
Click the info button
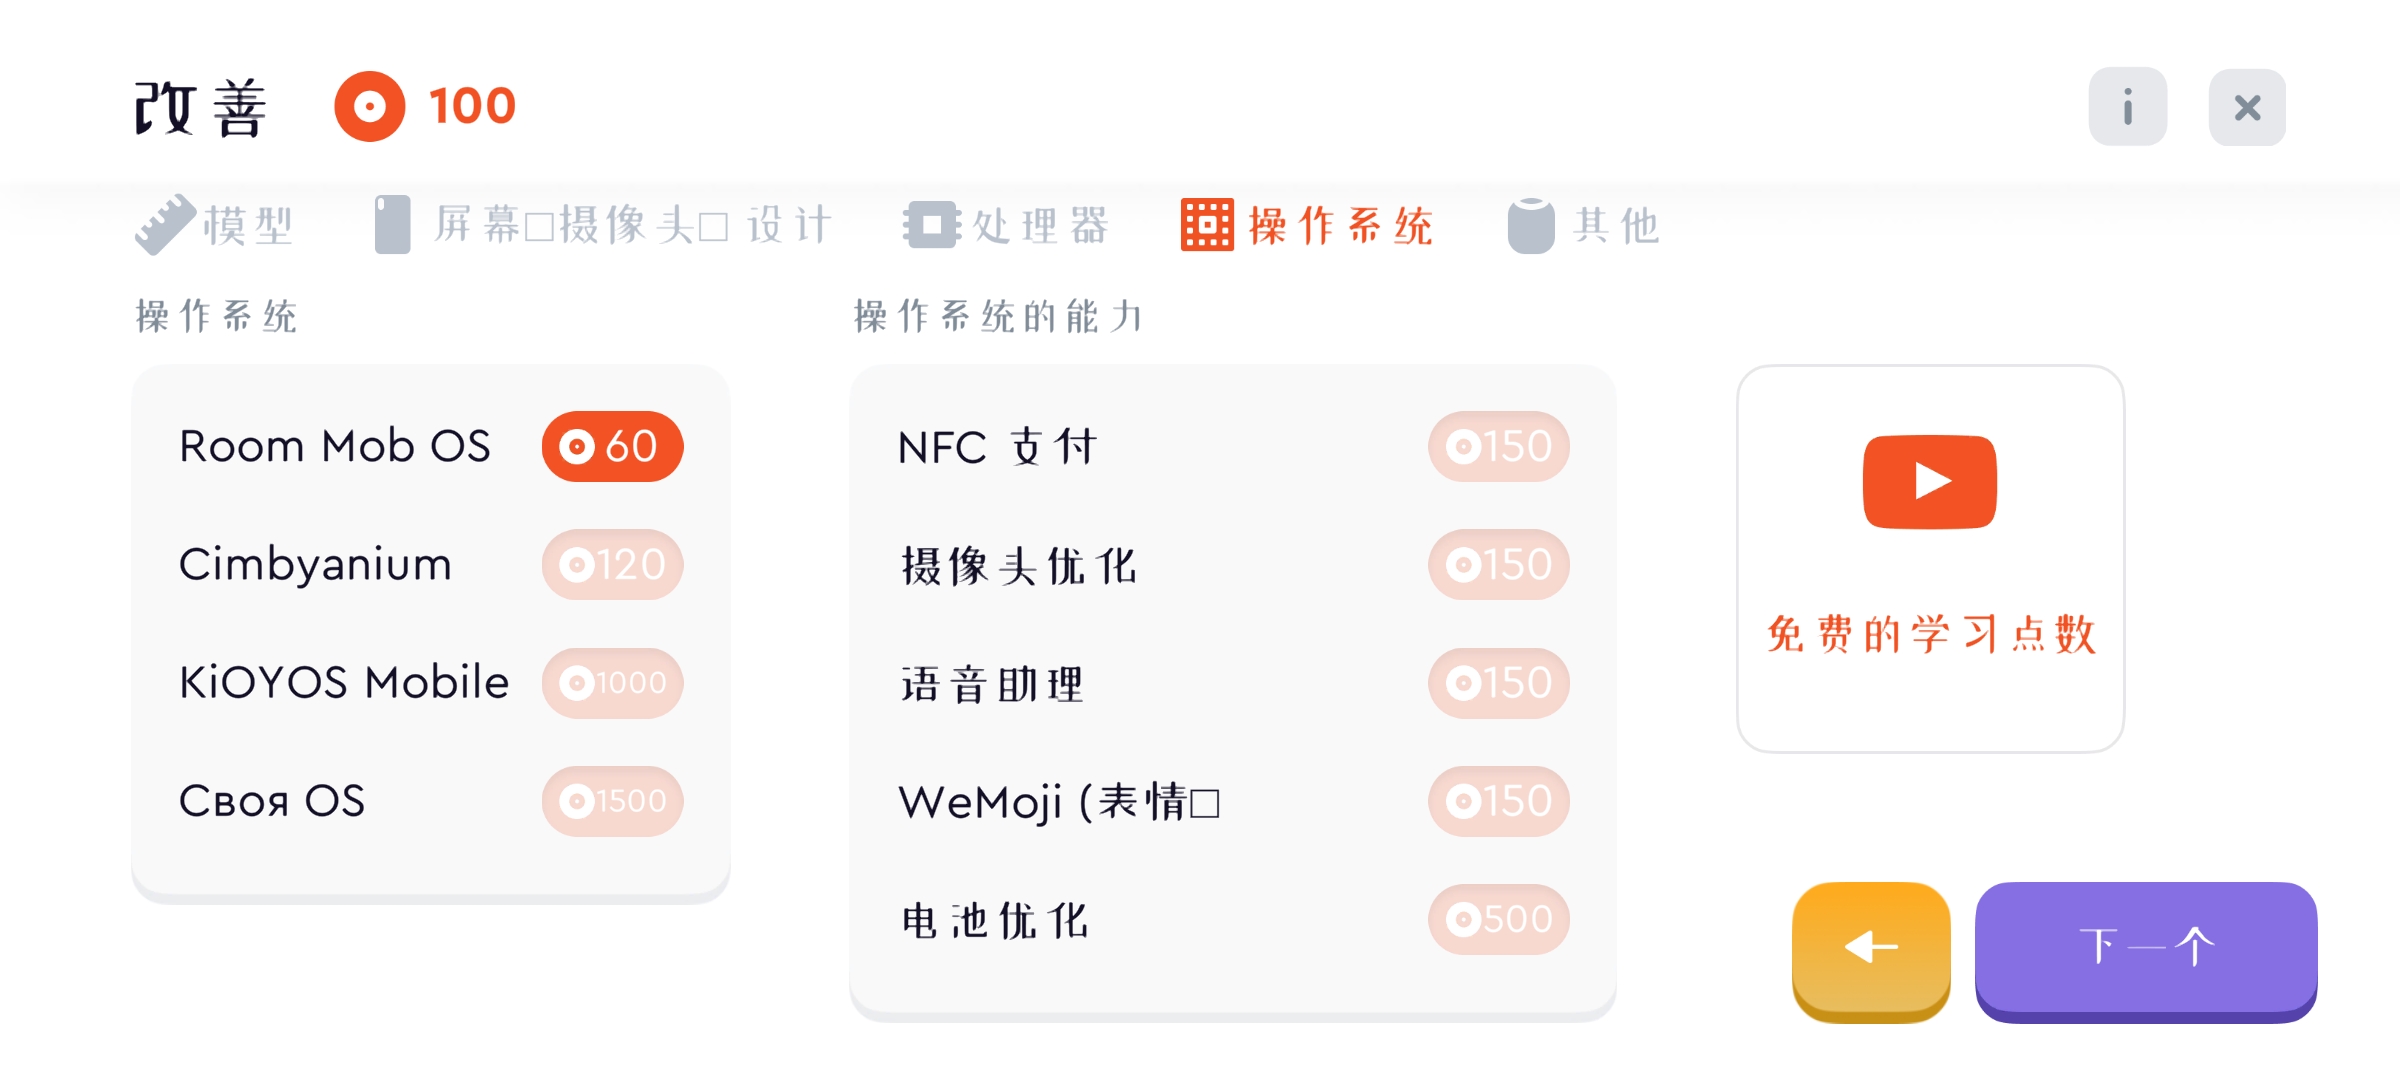point(2127,107)
